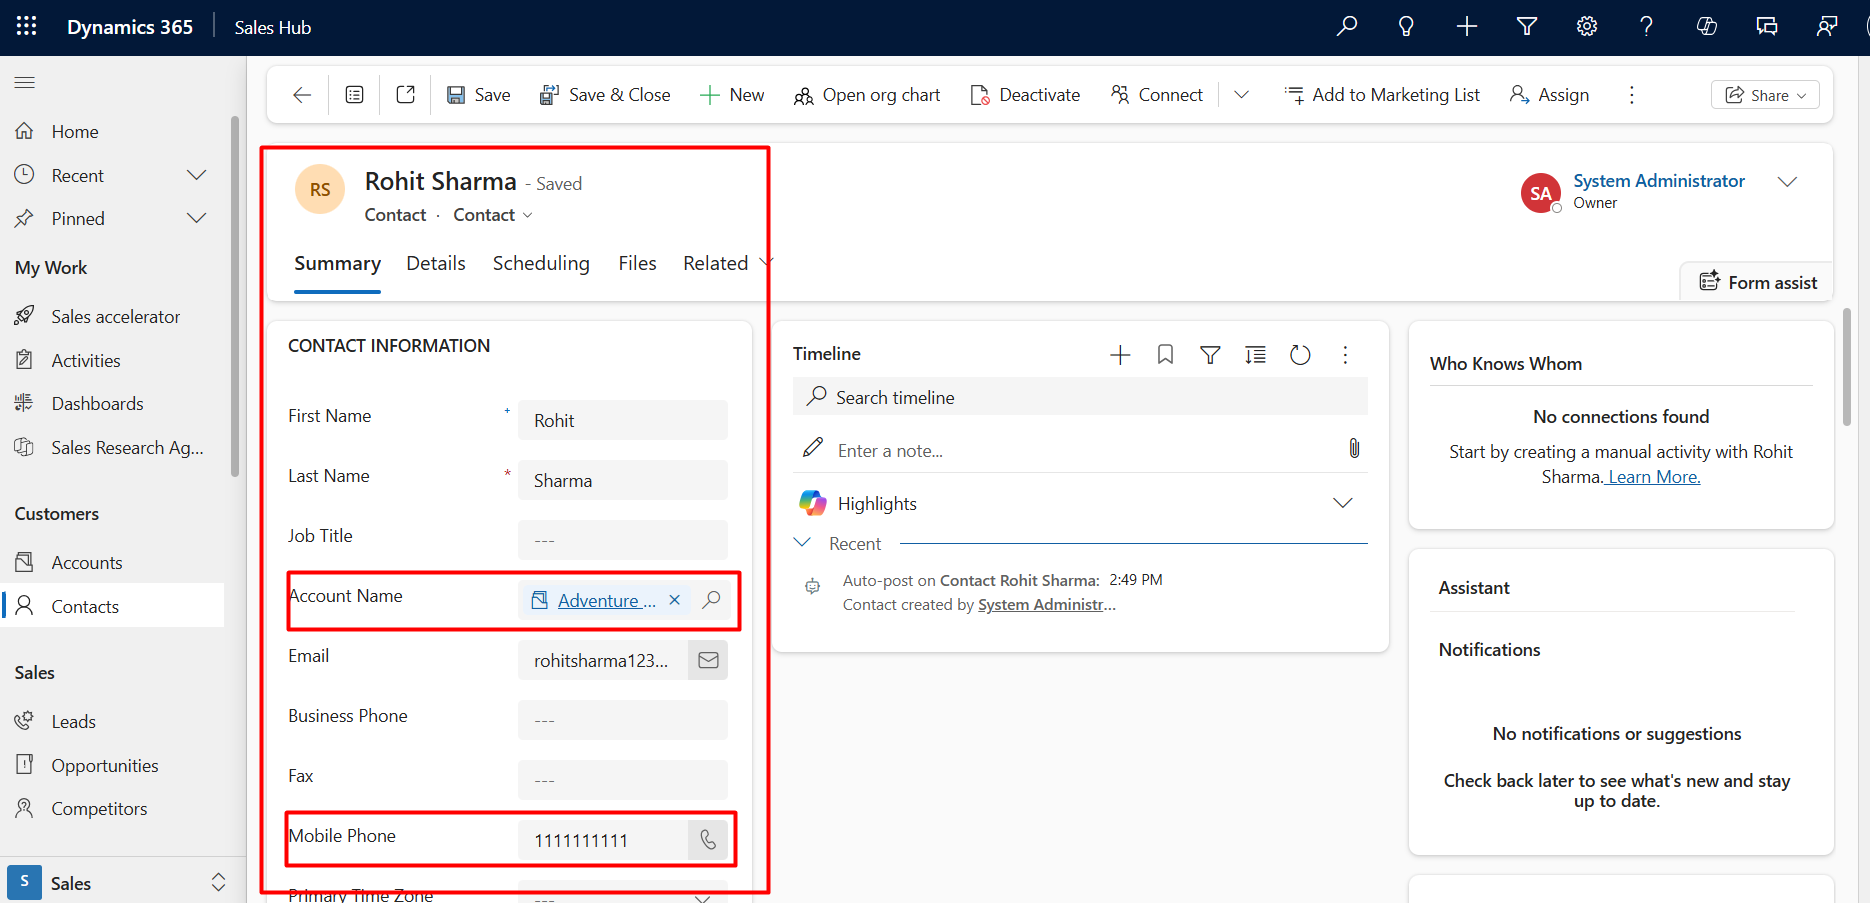Click the Job Title input field

pyautogui.click(x=622, y=540)
